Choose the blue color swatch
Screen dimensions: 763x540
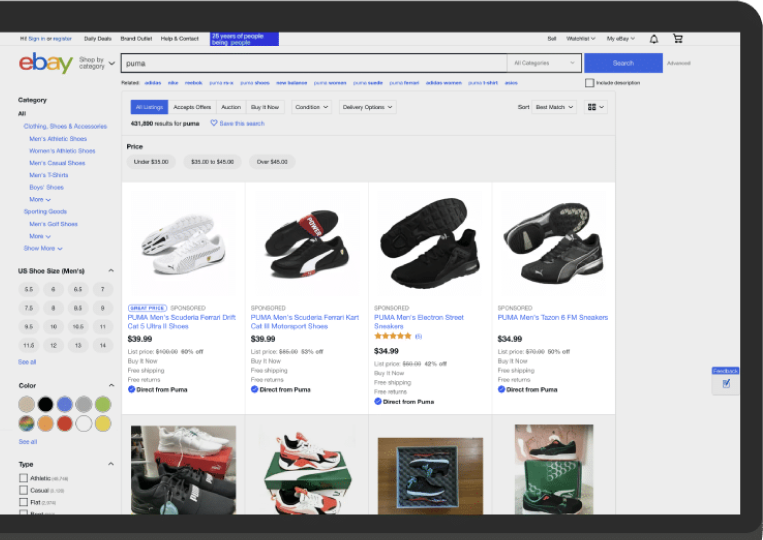click(64, 404)
